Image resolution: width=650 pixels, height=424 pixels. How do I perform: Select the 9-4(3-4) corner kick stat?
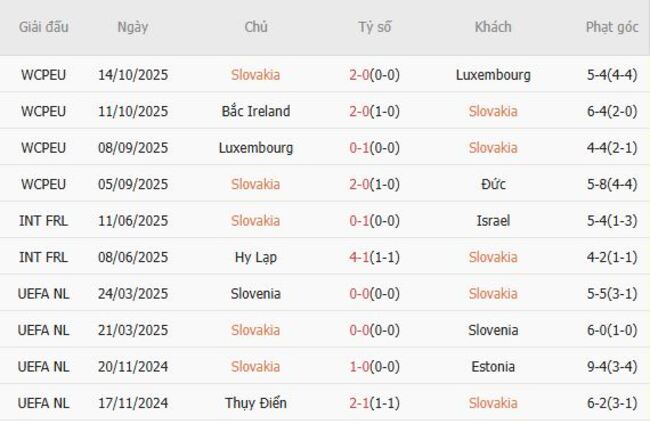pos(611,367)
